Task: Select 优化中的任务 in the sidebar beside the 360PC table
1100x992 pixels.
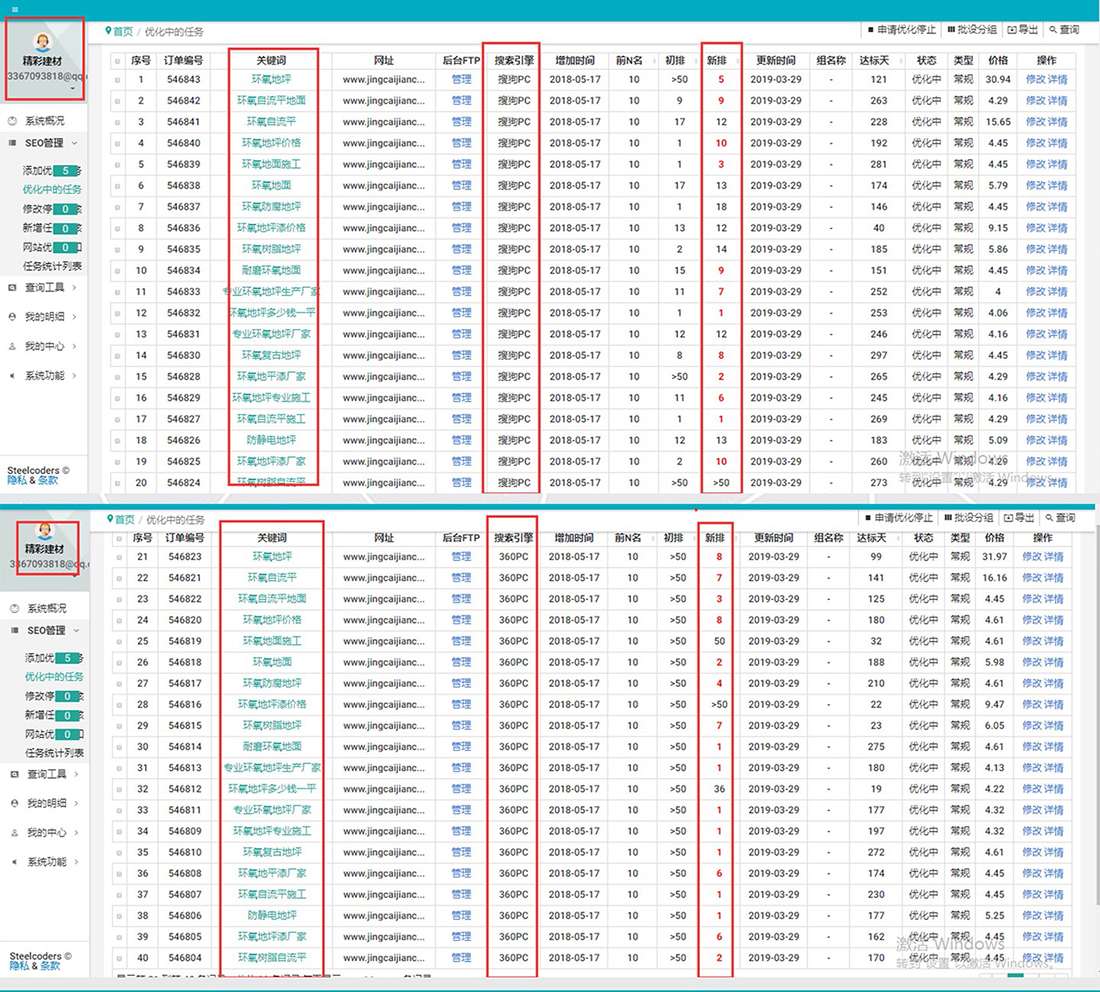Action: point(54,677)
